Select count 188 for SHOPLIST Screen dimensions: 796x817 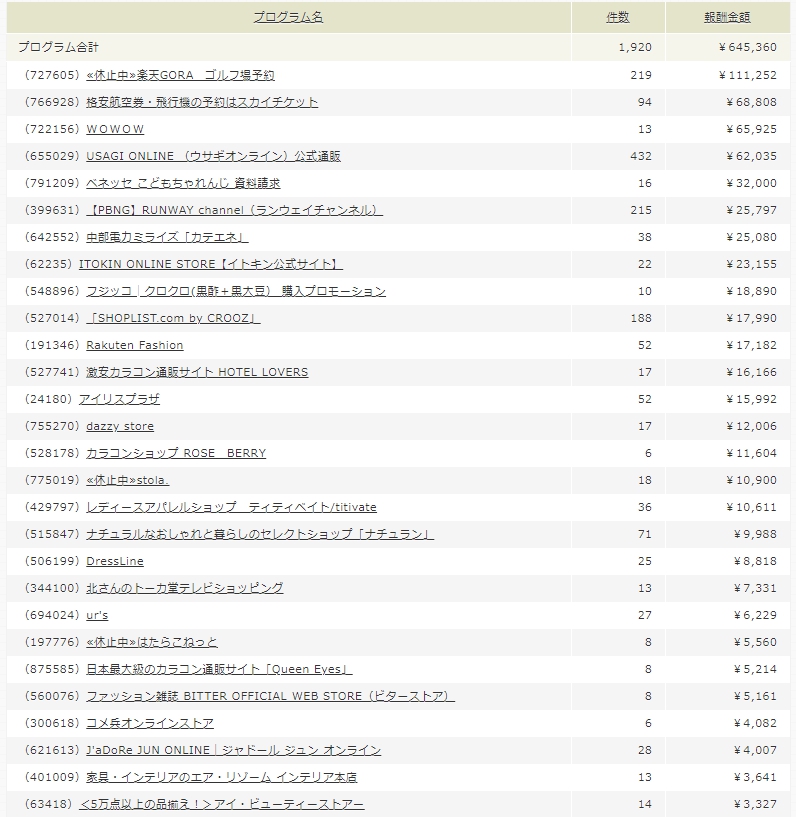click(641, 318)
